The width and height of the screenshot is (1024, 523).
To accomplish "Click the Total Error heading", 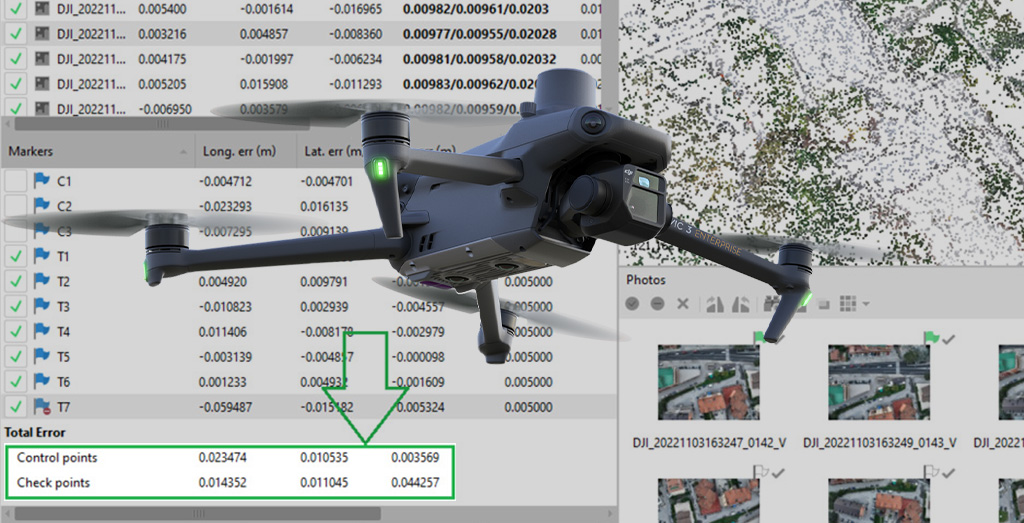I will pos(35,432).
